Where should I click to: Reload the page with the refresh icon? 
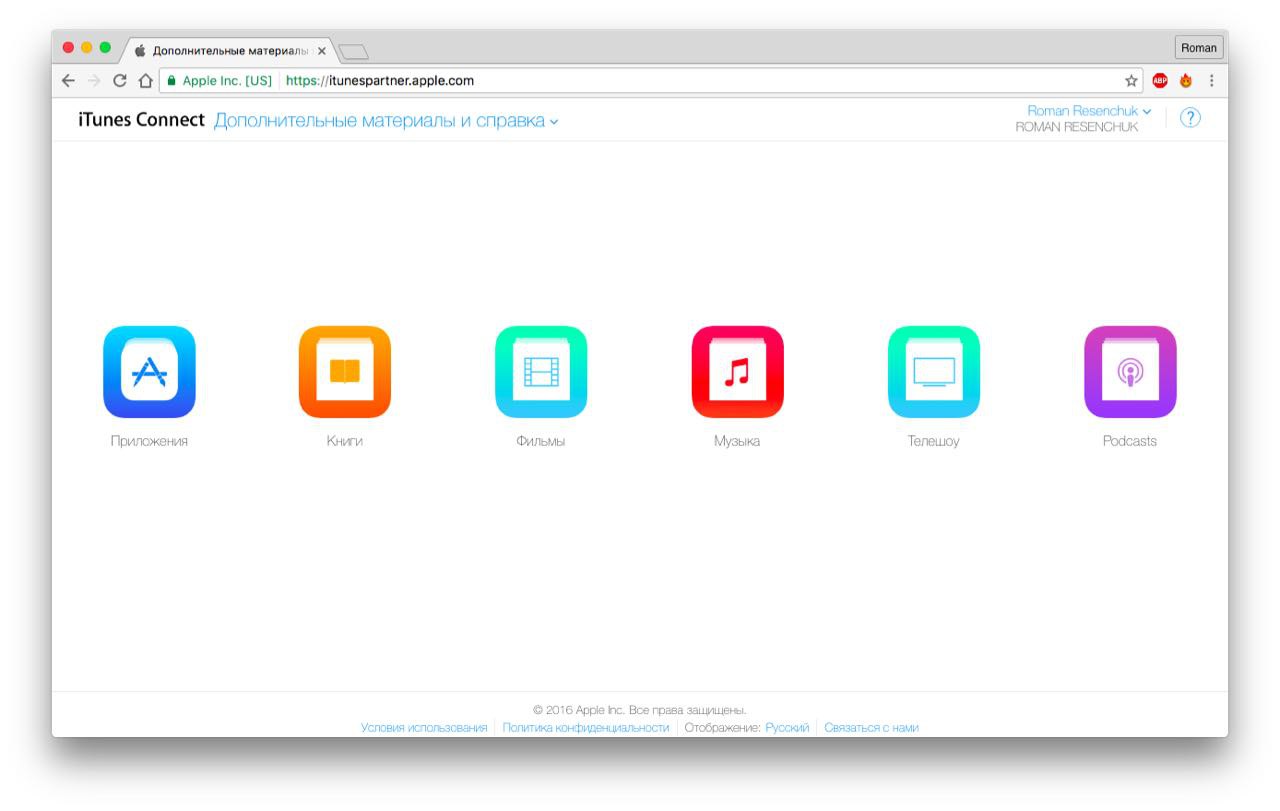(120, 81)
